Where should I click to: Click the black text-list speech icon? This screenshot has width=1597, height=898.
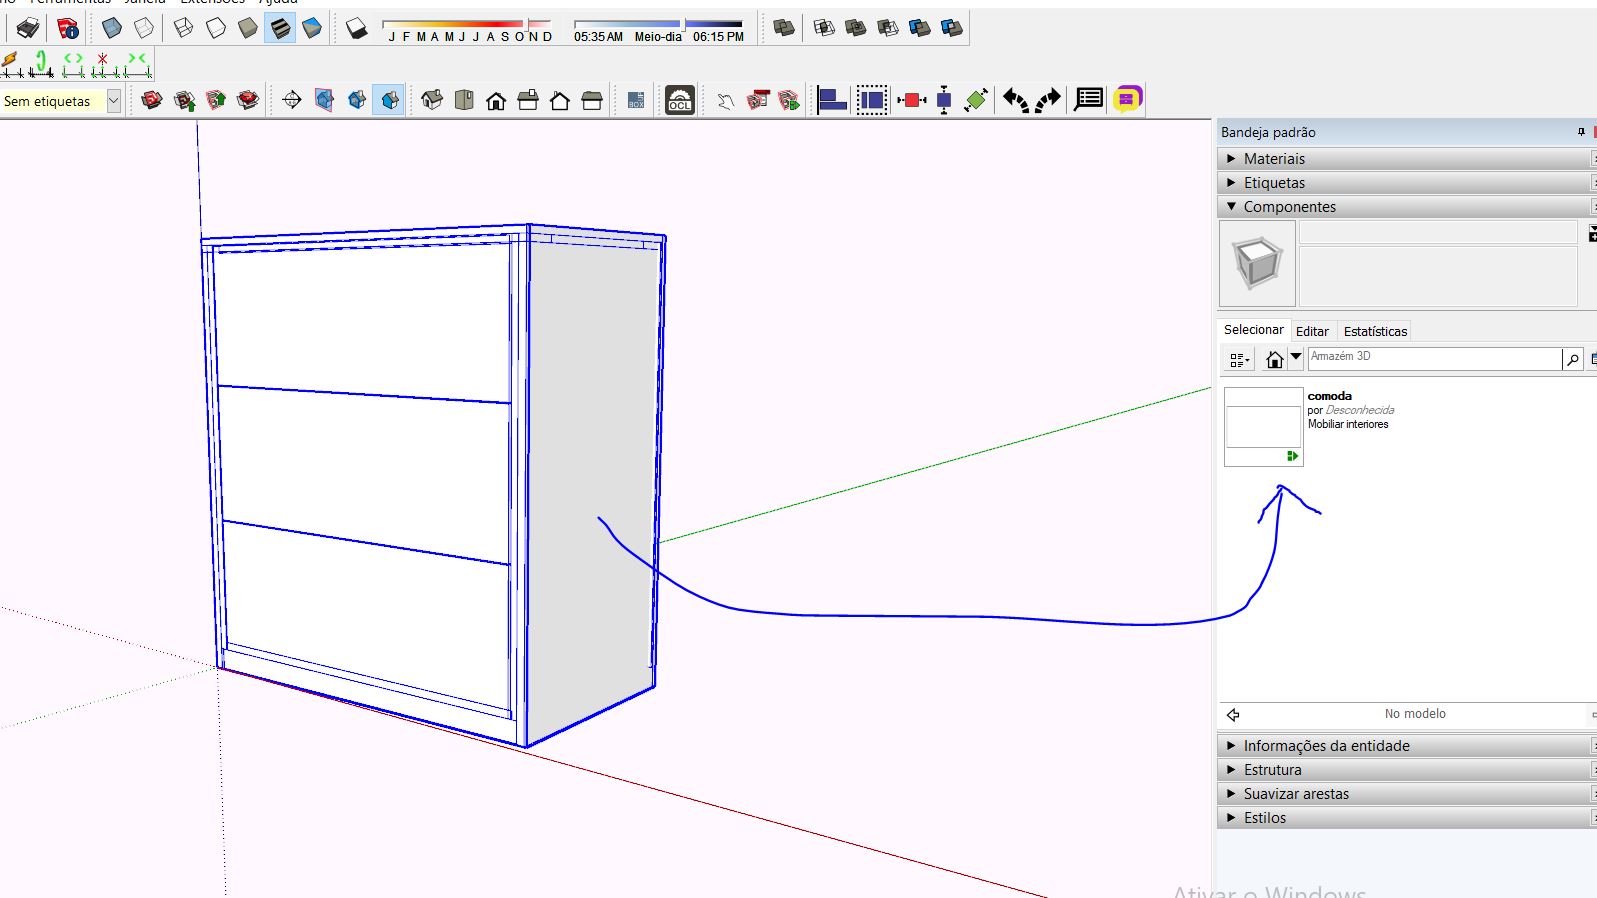[1089, 100]
